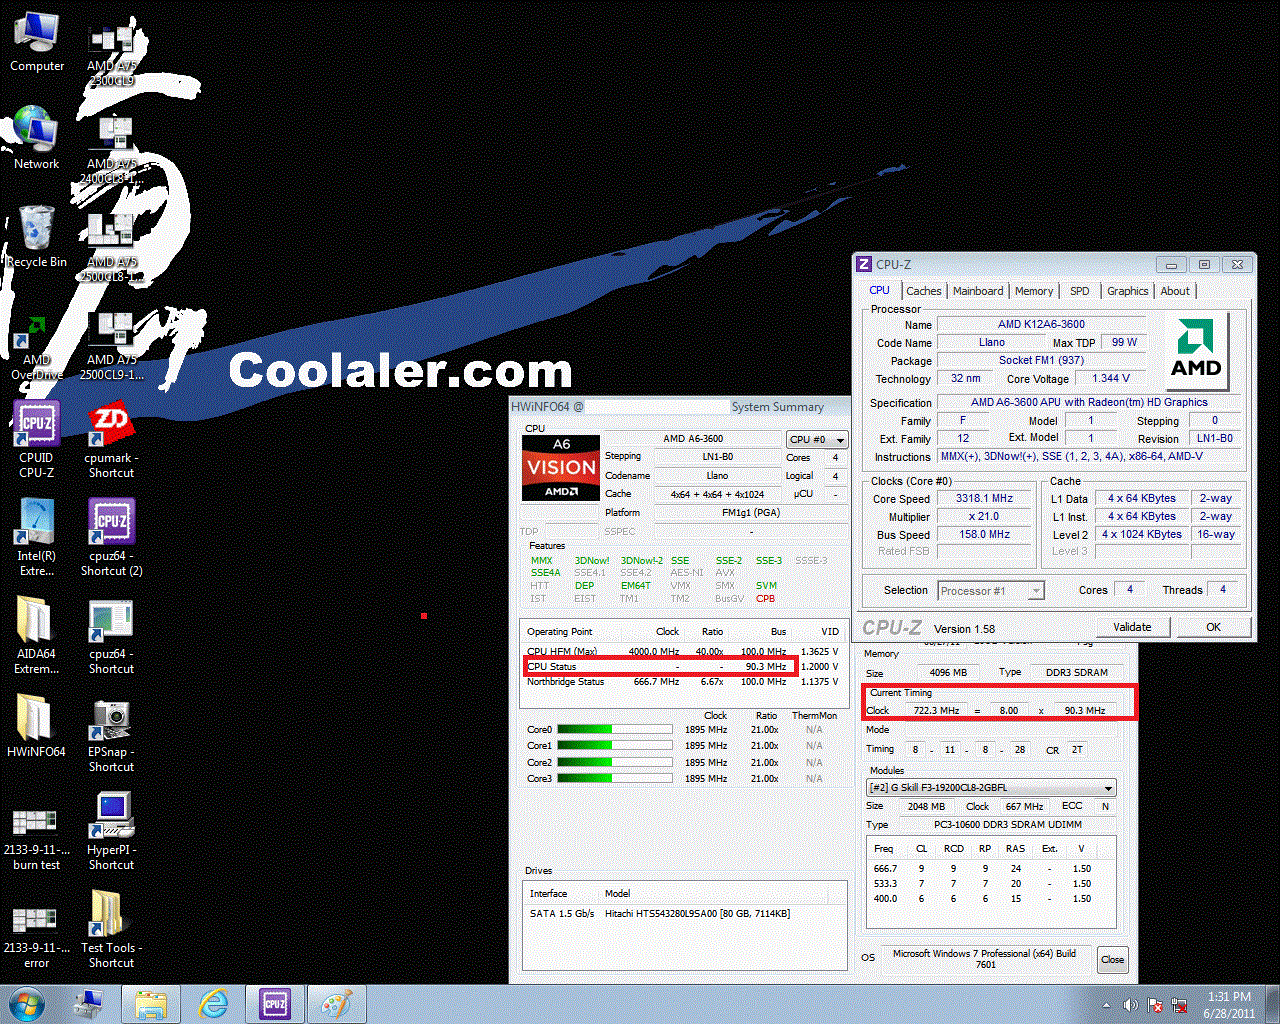Viewport: 1280px width, 1024px height.
Task: Open the Processor #1 selection dropdown
Action: coord(991,591)
